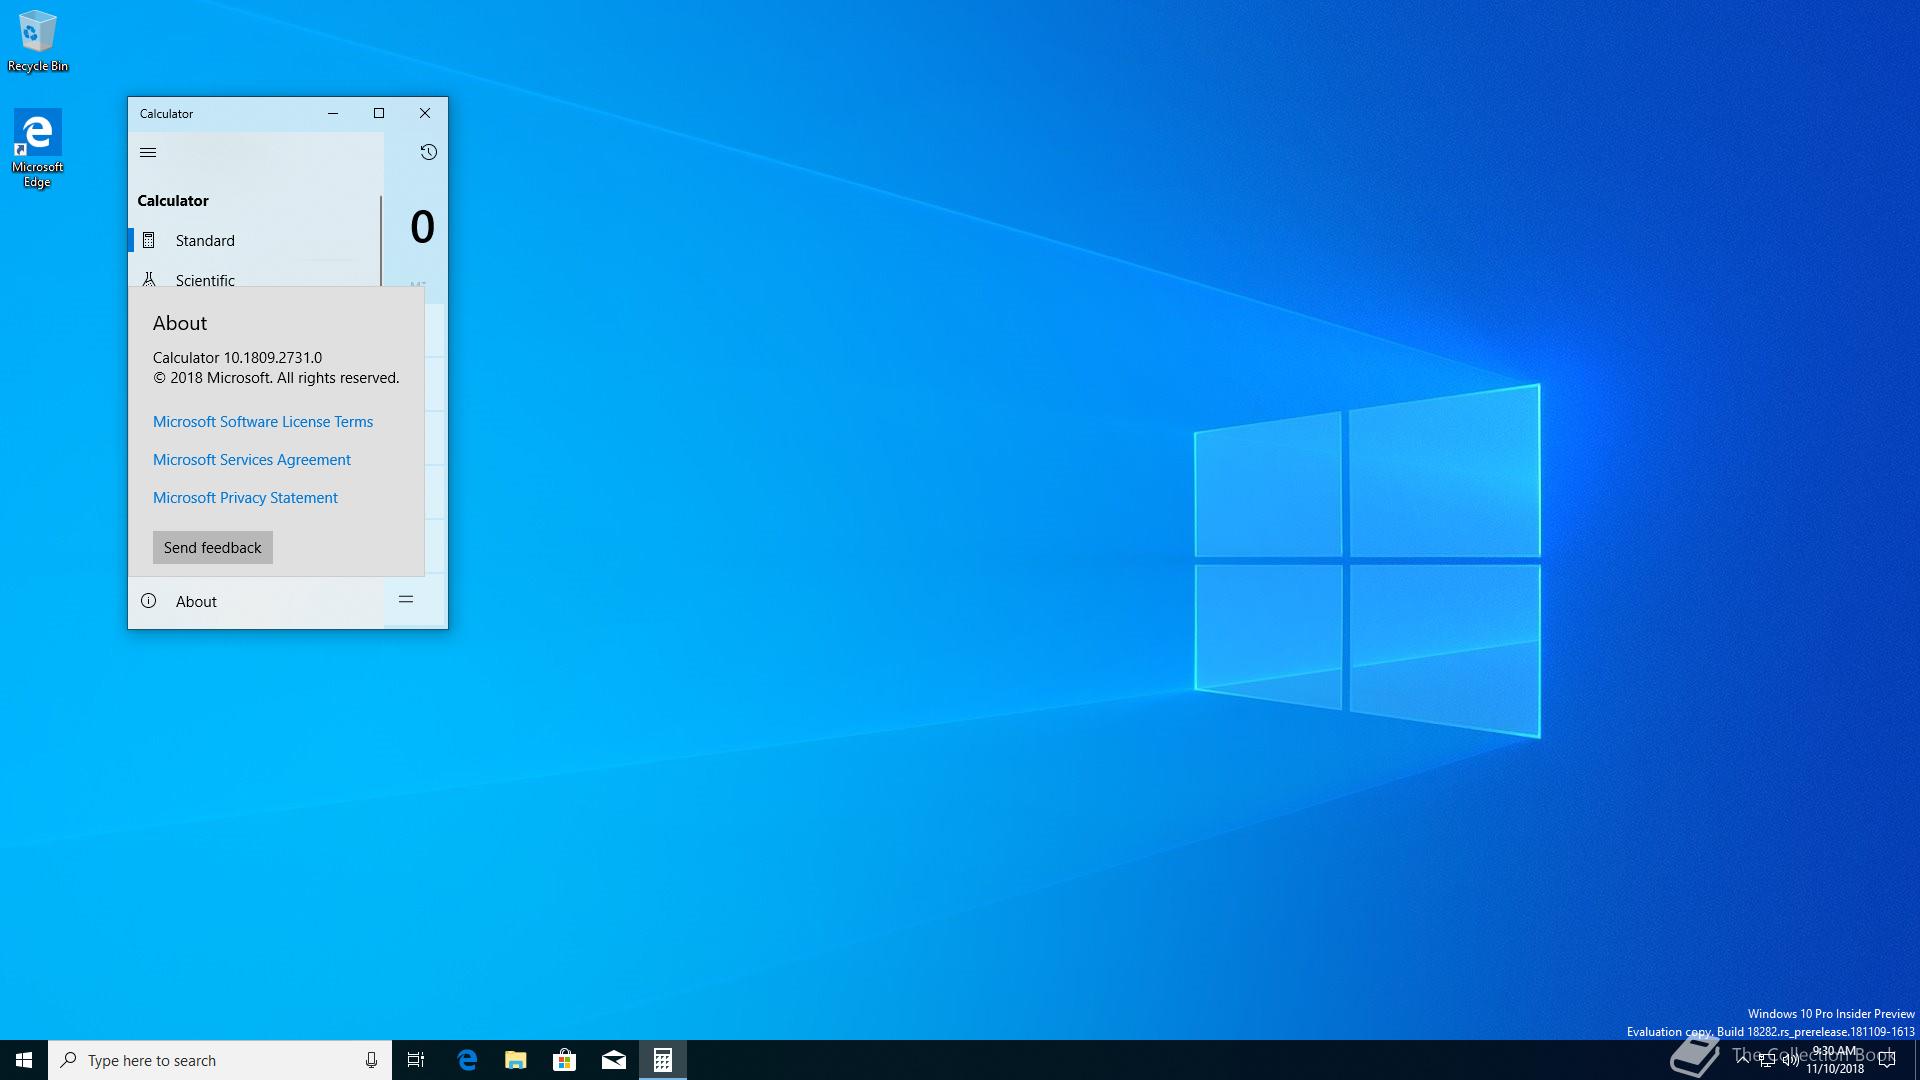The image size is (1920, 1080).
Task: Open File Explorer from the taskbar
Action: (x=516, y=1060)
